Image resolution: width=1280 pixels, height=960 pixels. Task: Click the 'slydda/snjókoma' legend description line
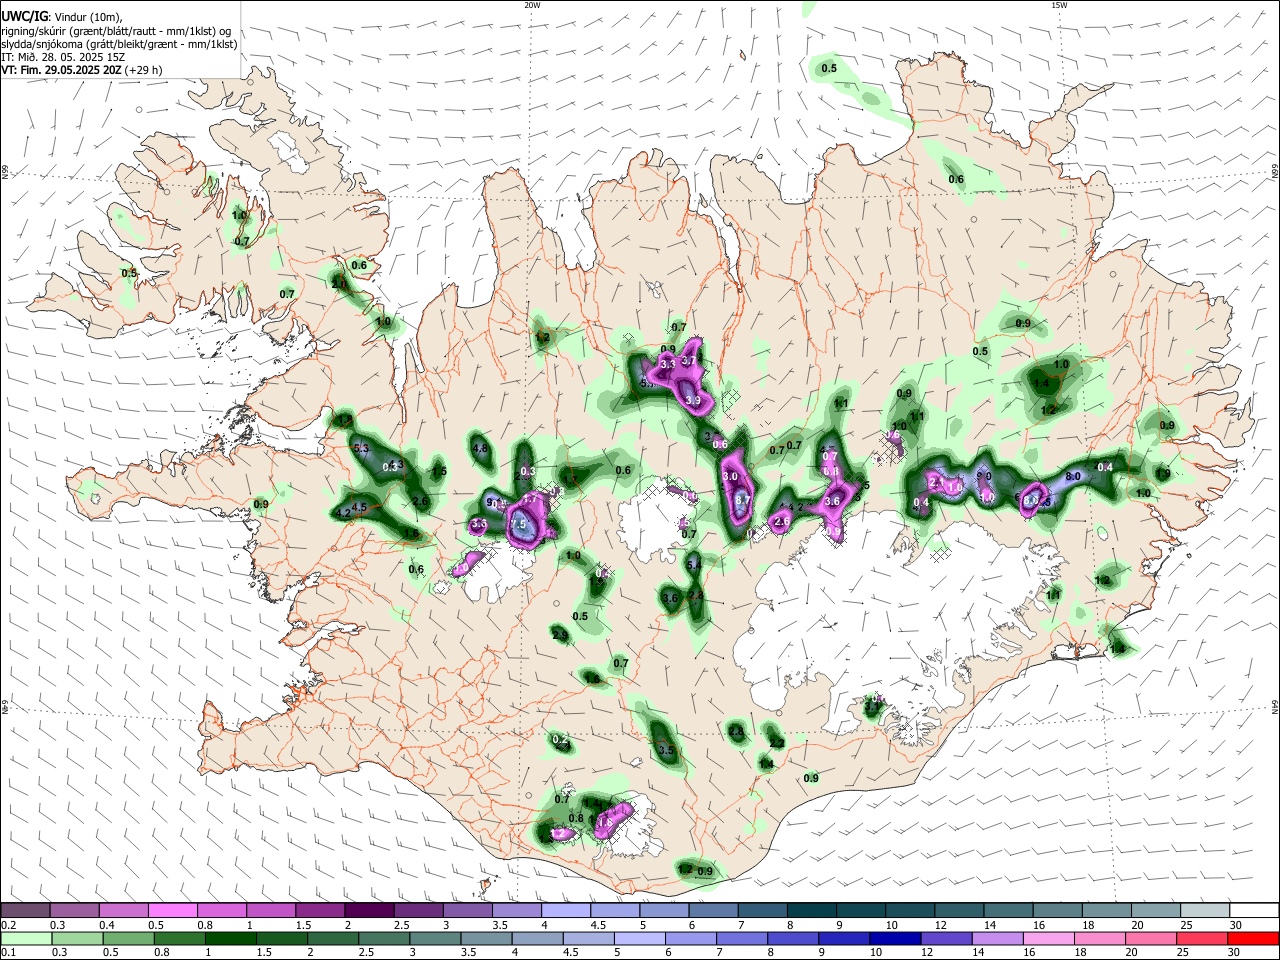coord(119,44)
